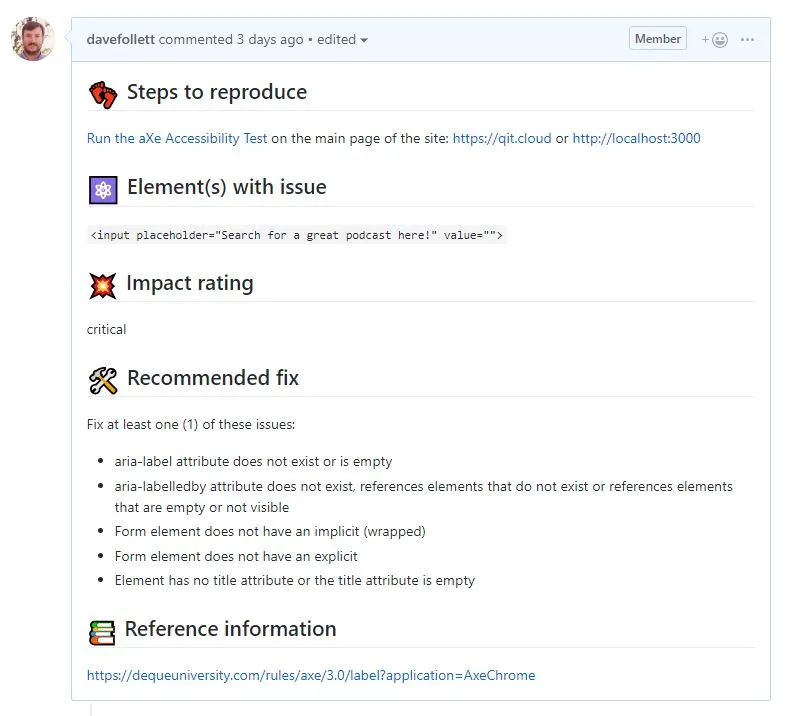Click the collision emoji beside Impact rating
The width and height of the screenshot is (786, 716).
coord(102,285)
